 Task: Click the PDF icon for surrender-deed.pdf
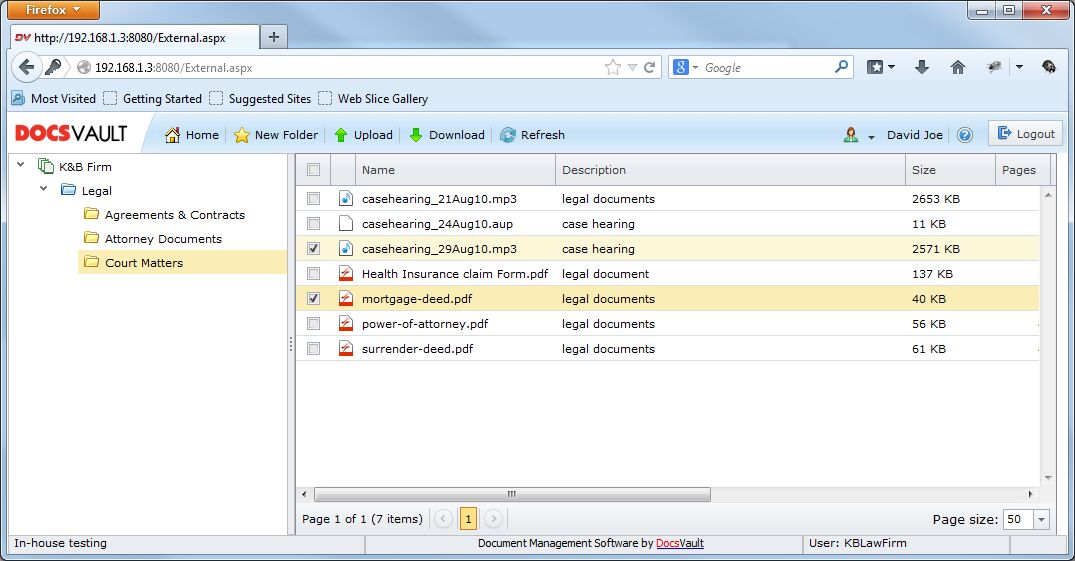pos(346,349)
